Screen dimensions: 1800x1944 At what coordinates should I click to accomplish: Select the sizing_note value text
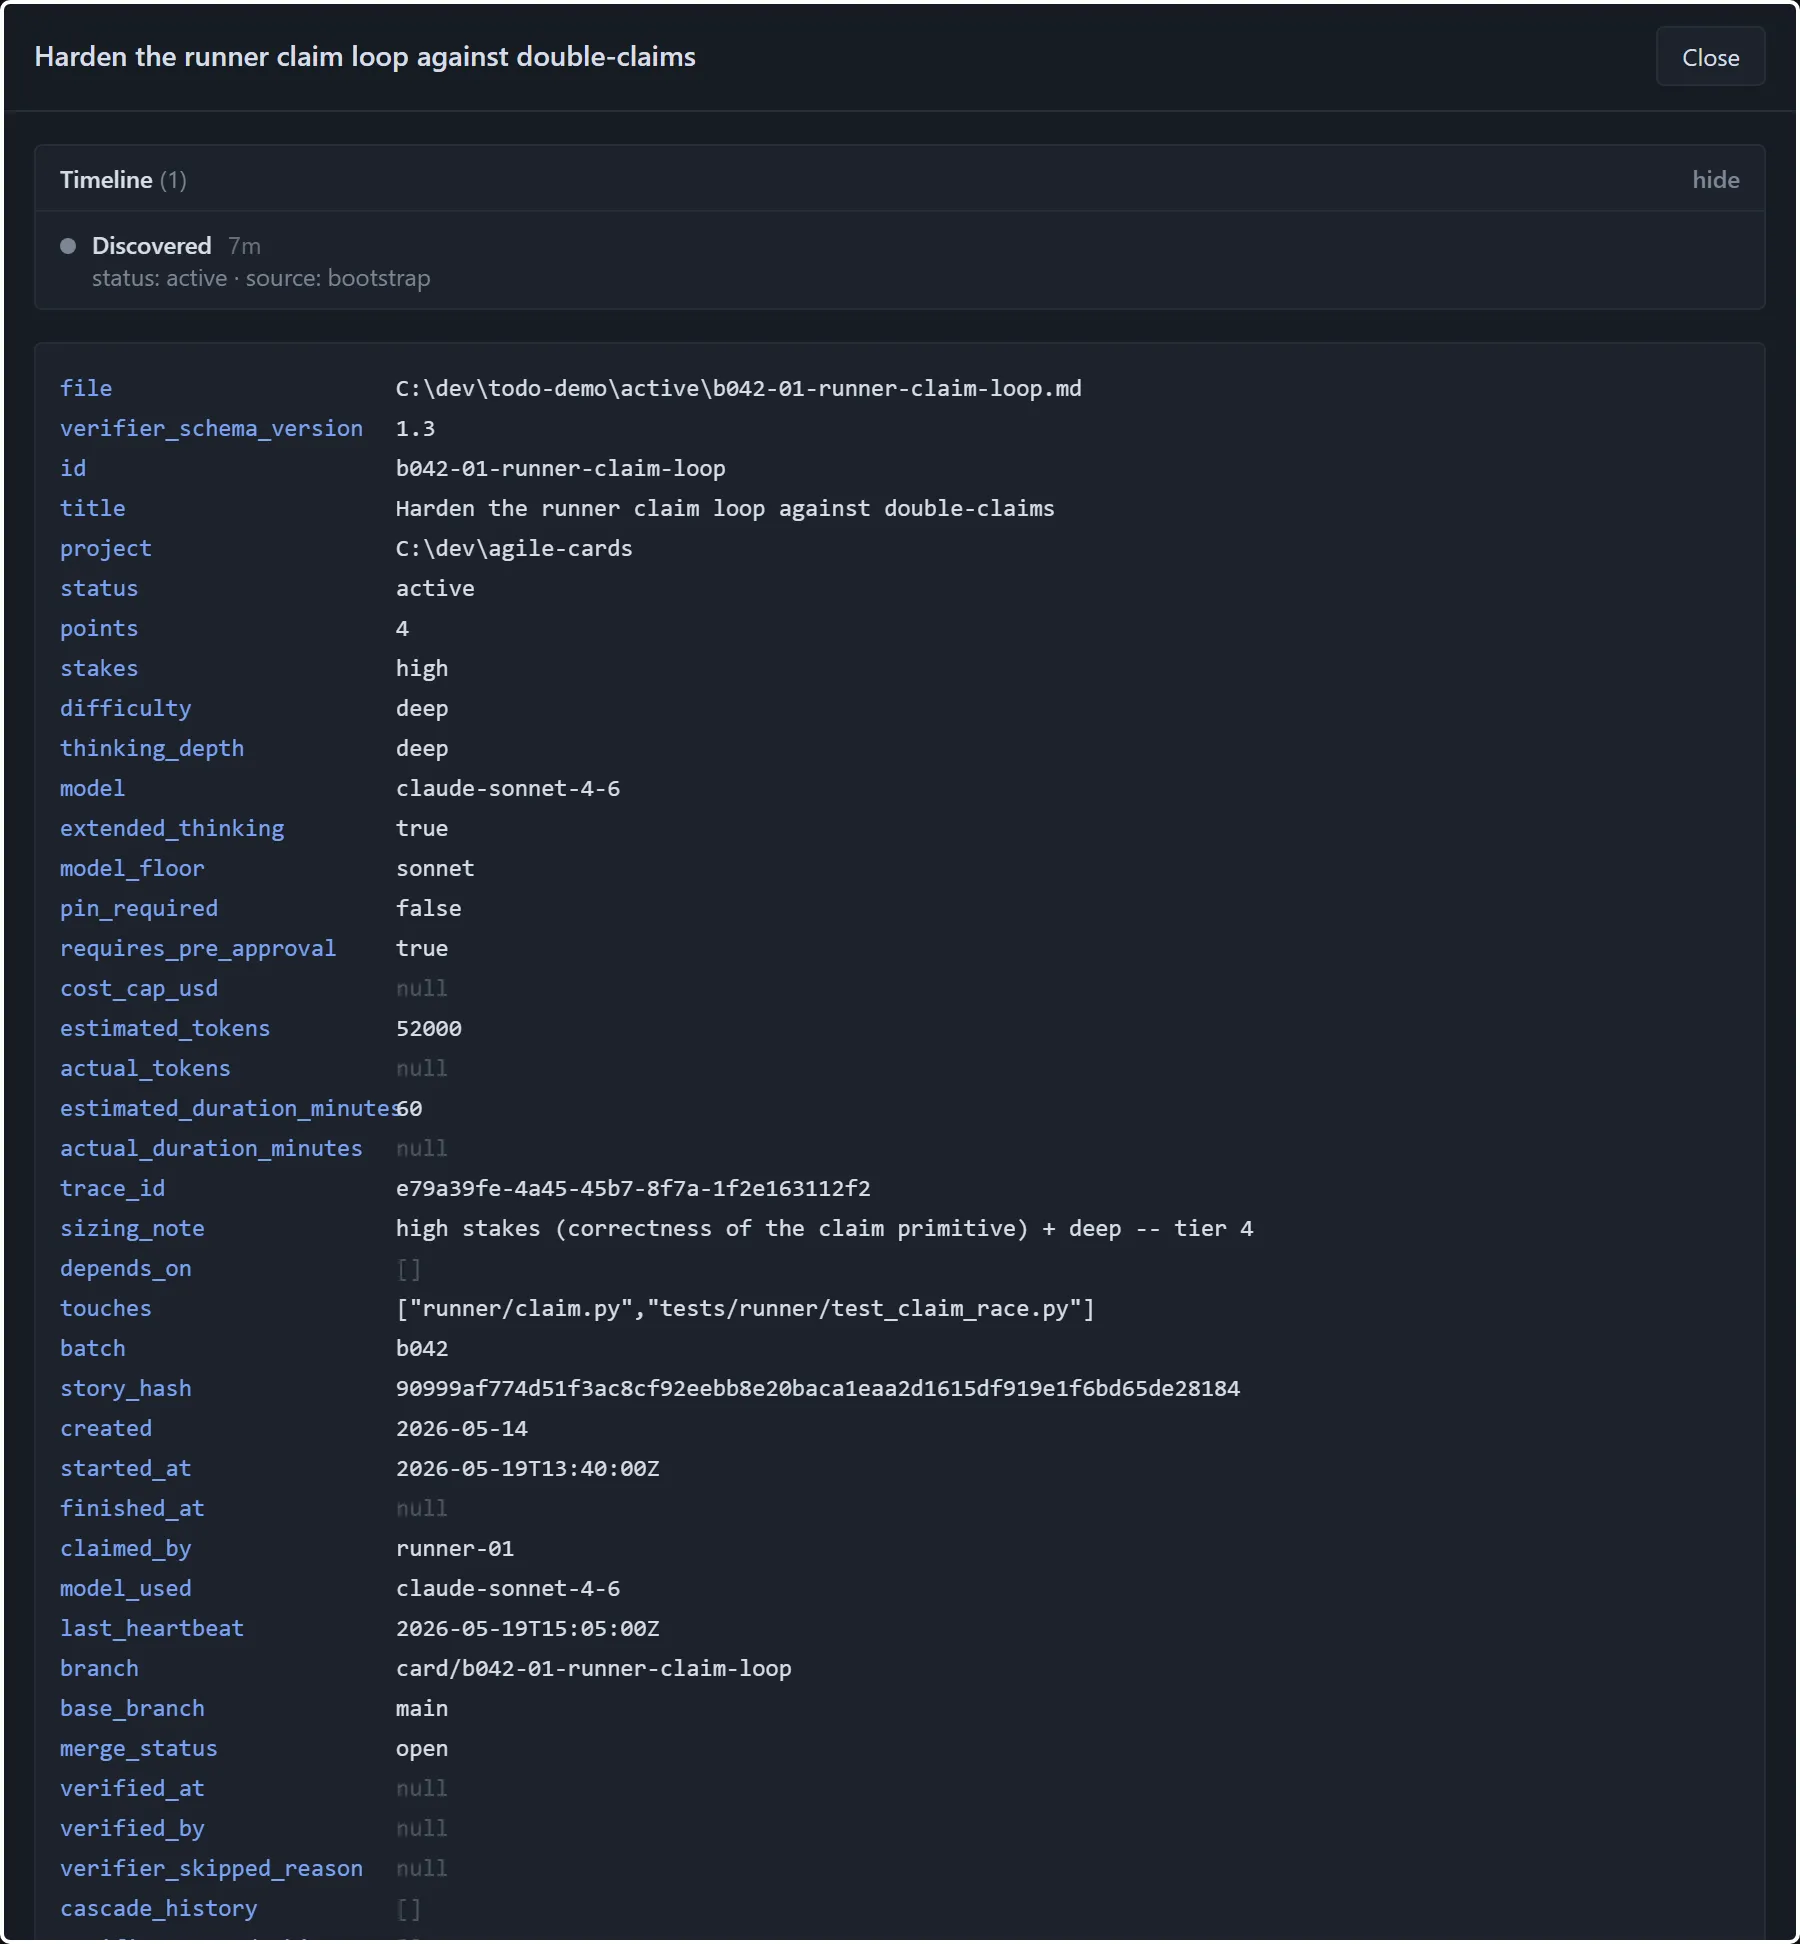coord(824,1228)
